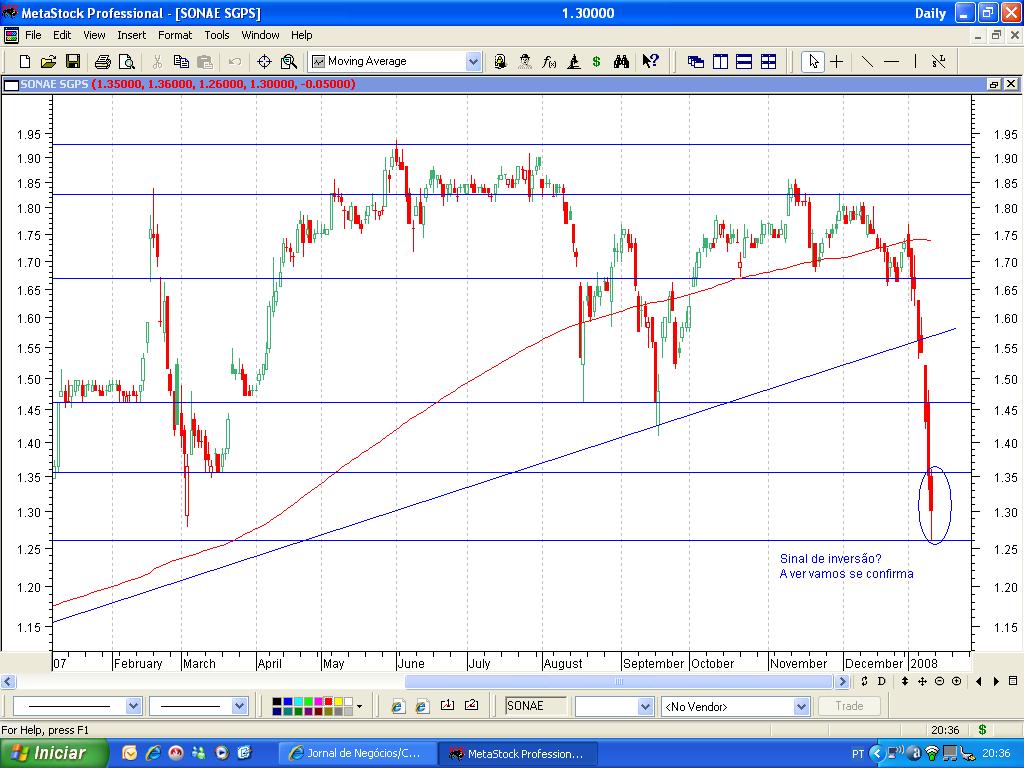Click the MetaStock Professional taskbar button
The image size is (1024, 768).
point(518,754)
